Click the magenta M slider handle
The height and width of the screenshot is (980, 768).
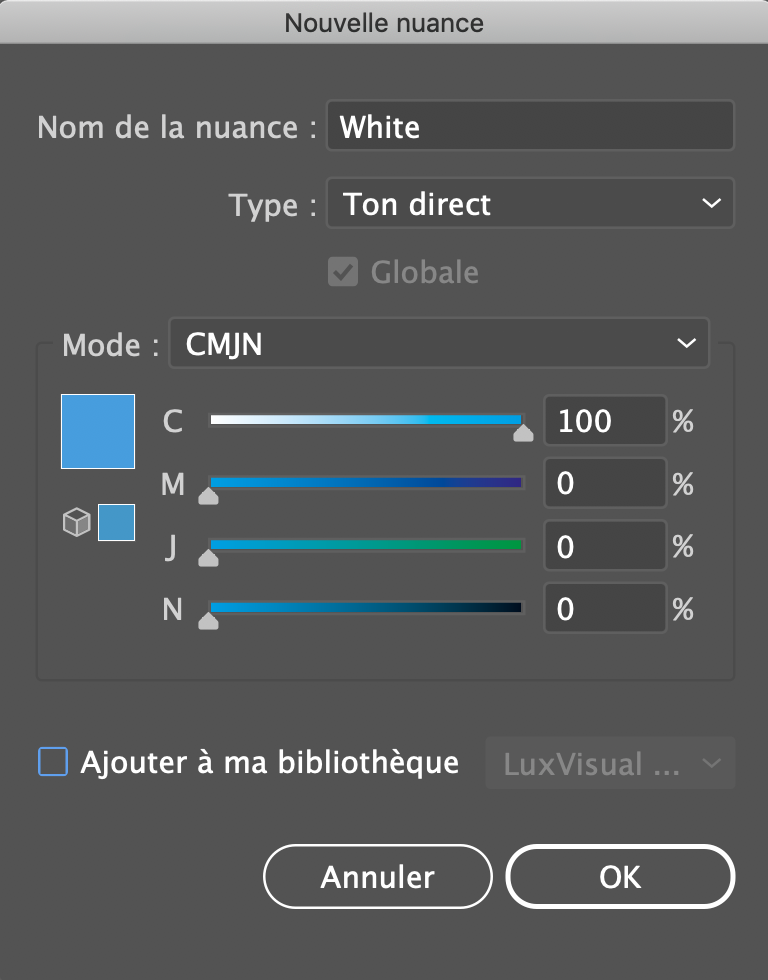(x=208, y=495)
